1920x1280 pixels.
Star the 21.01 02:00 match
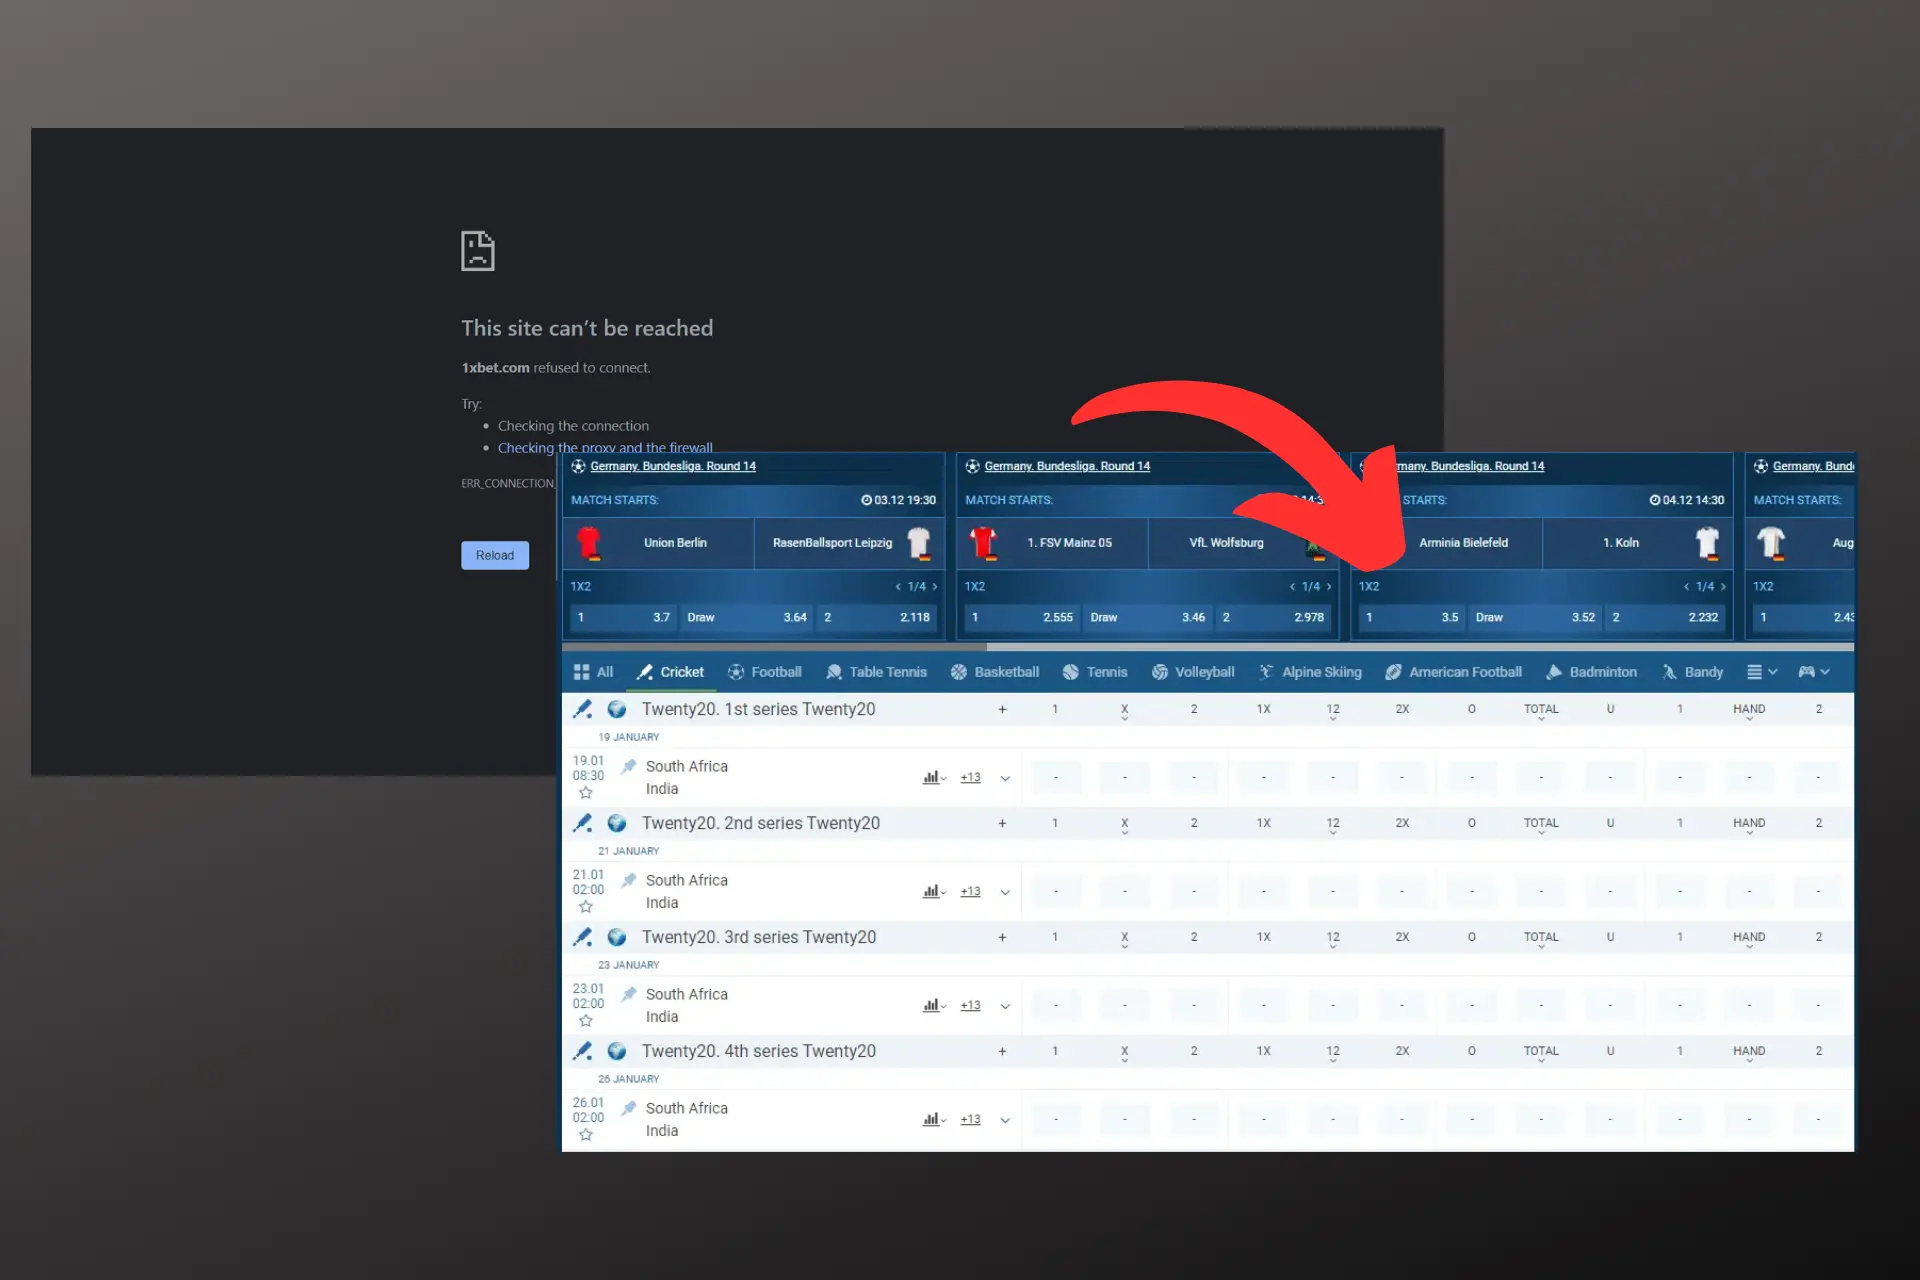586,907
